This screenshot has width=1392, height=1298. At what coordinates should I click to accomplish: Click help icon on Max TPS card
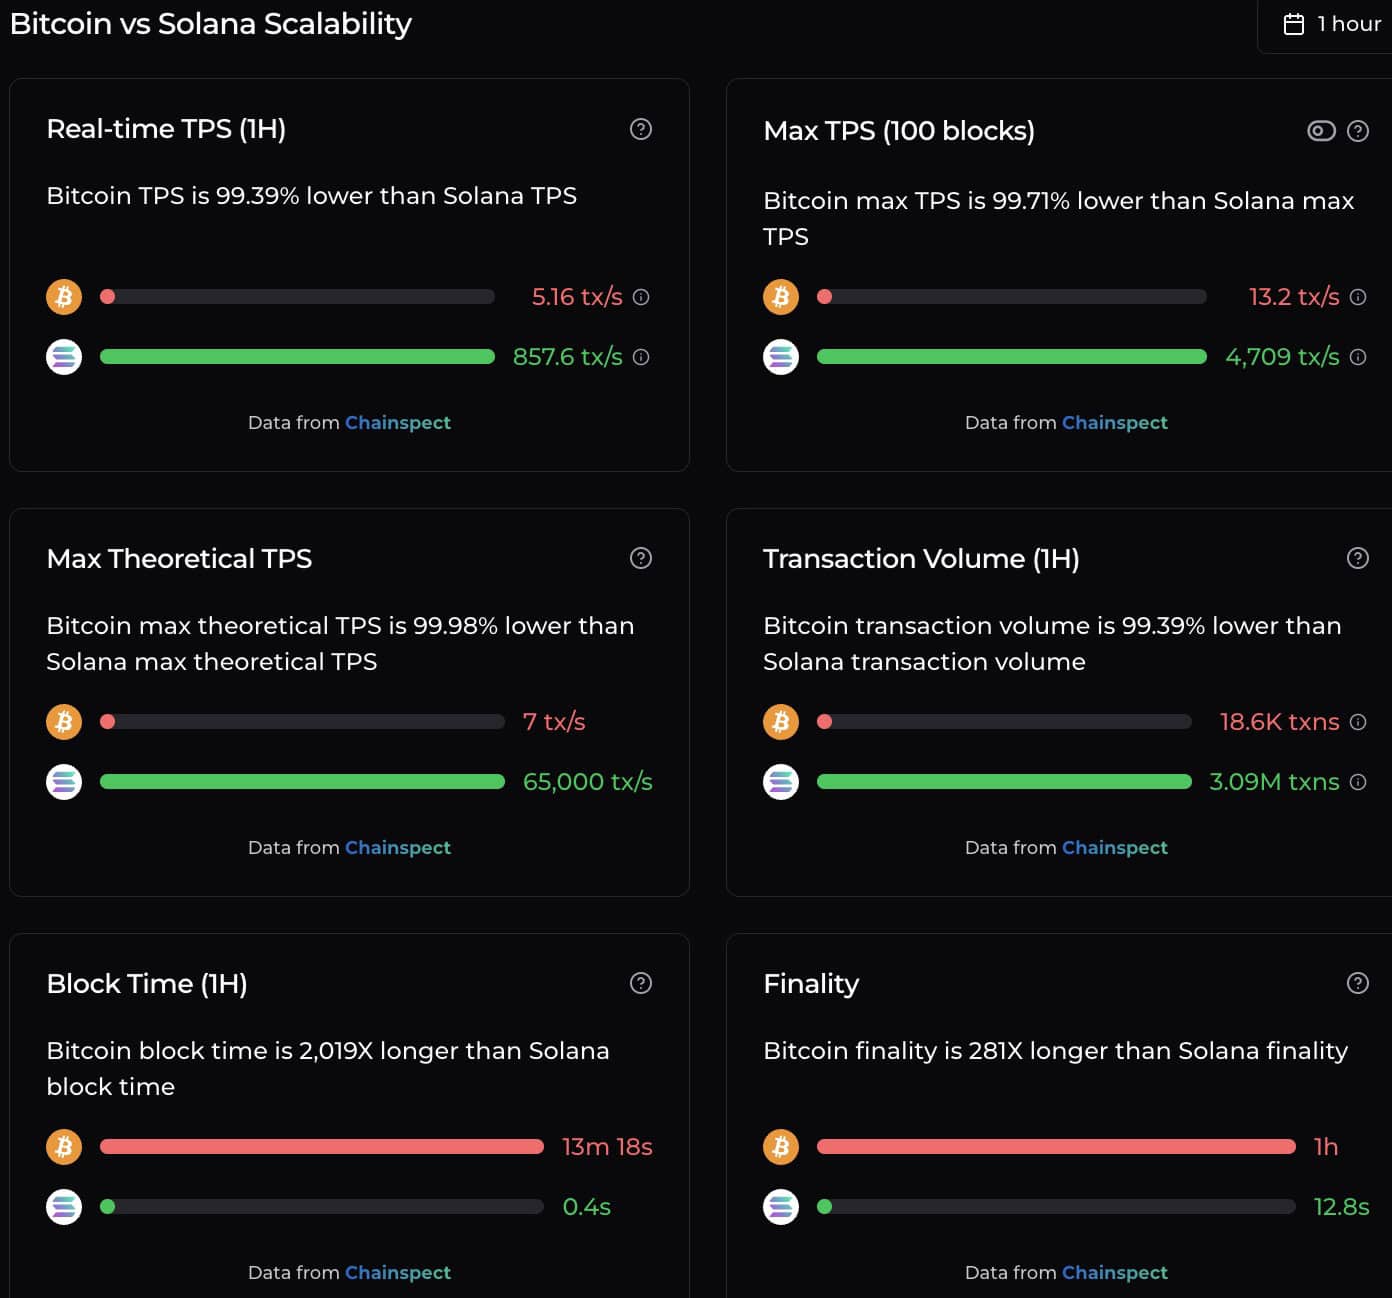point(1357,131)
